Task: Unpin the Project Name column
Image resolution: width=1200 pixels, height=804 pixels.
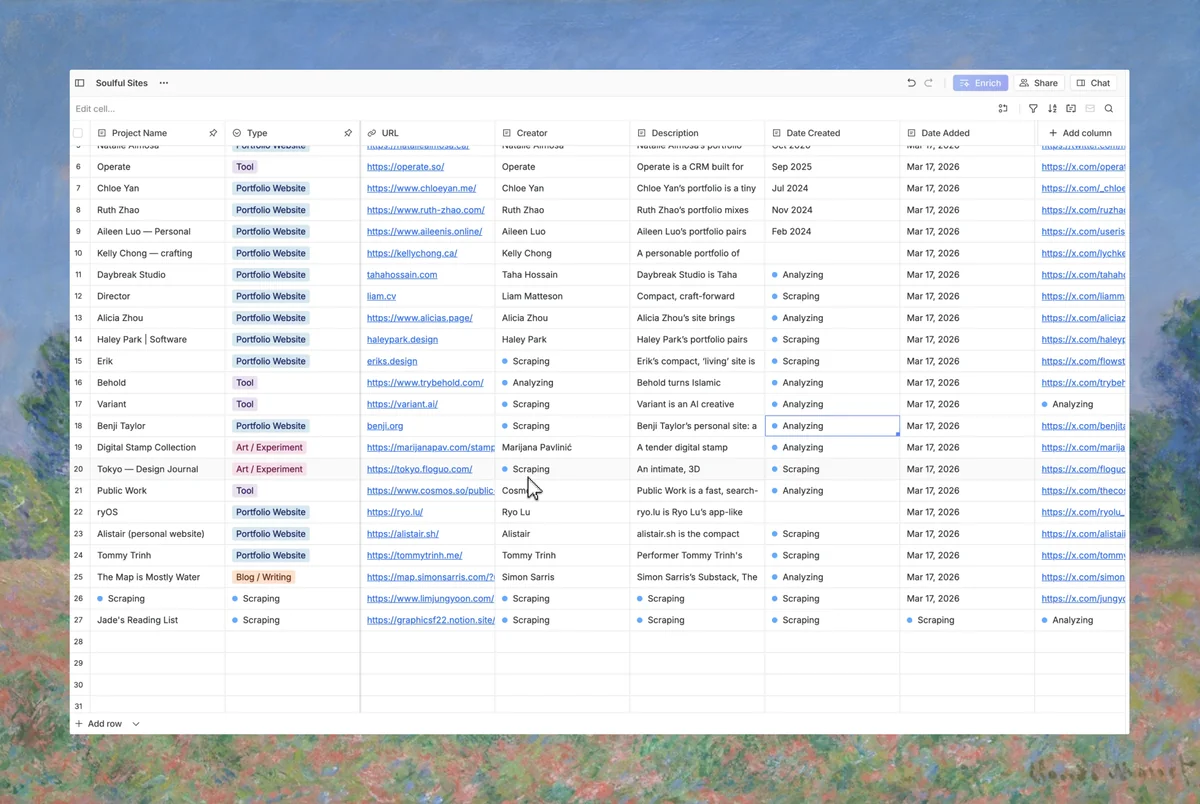Action: (x=213, y=133)
